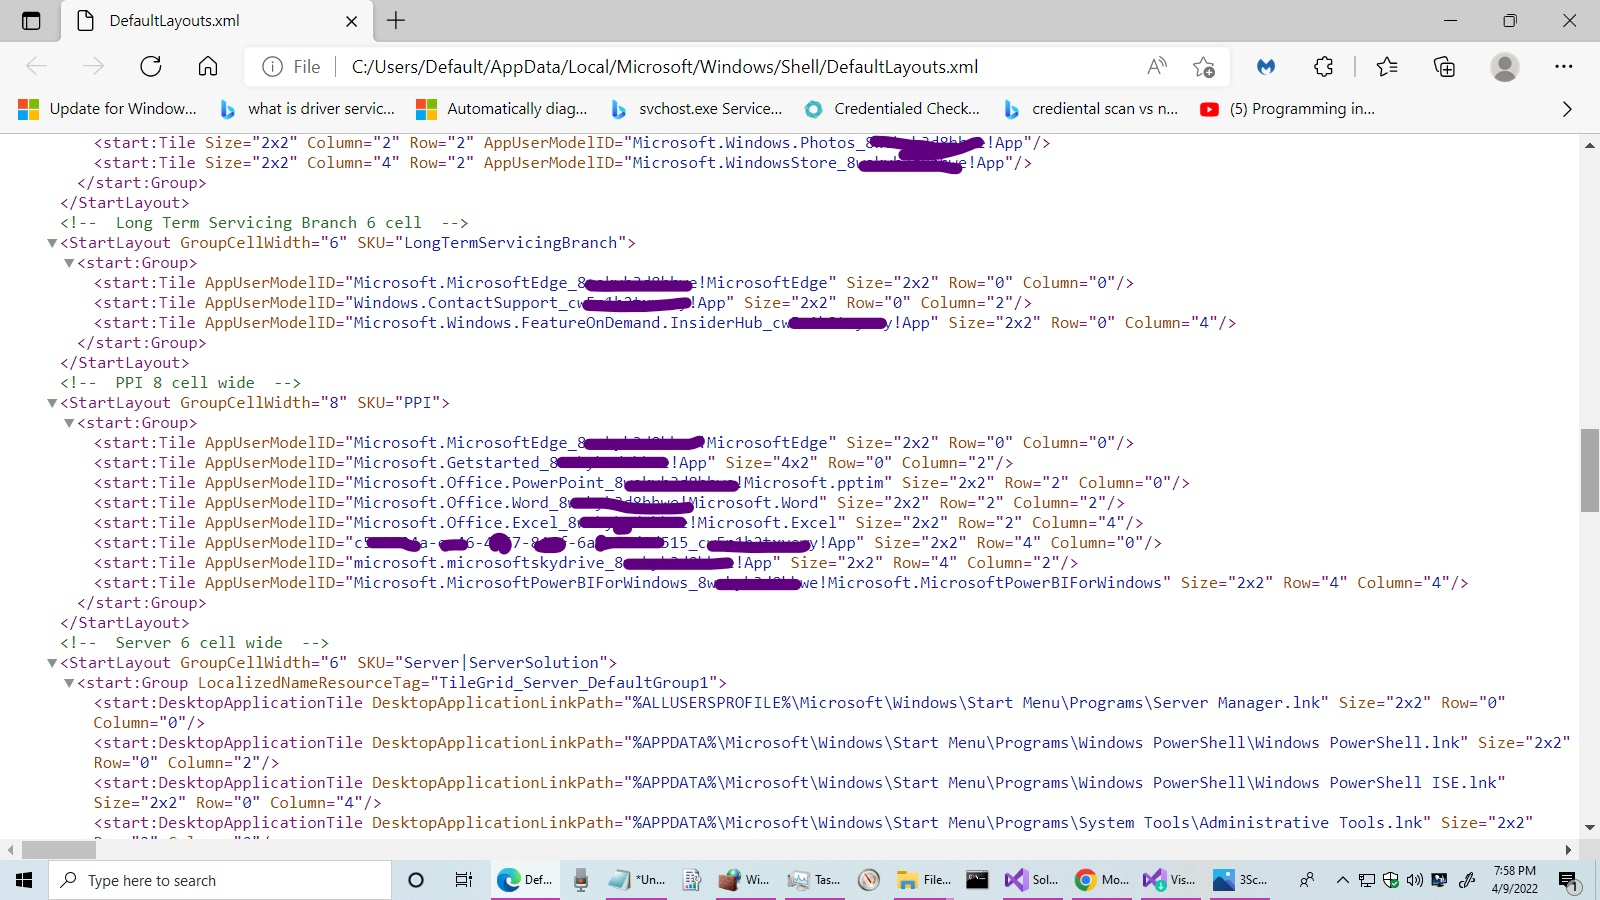
Task: Click the Windows.ContactSupport tile line
Action: [x=563, y=303]
